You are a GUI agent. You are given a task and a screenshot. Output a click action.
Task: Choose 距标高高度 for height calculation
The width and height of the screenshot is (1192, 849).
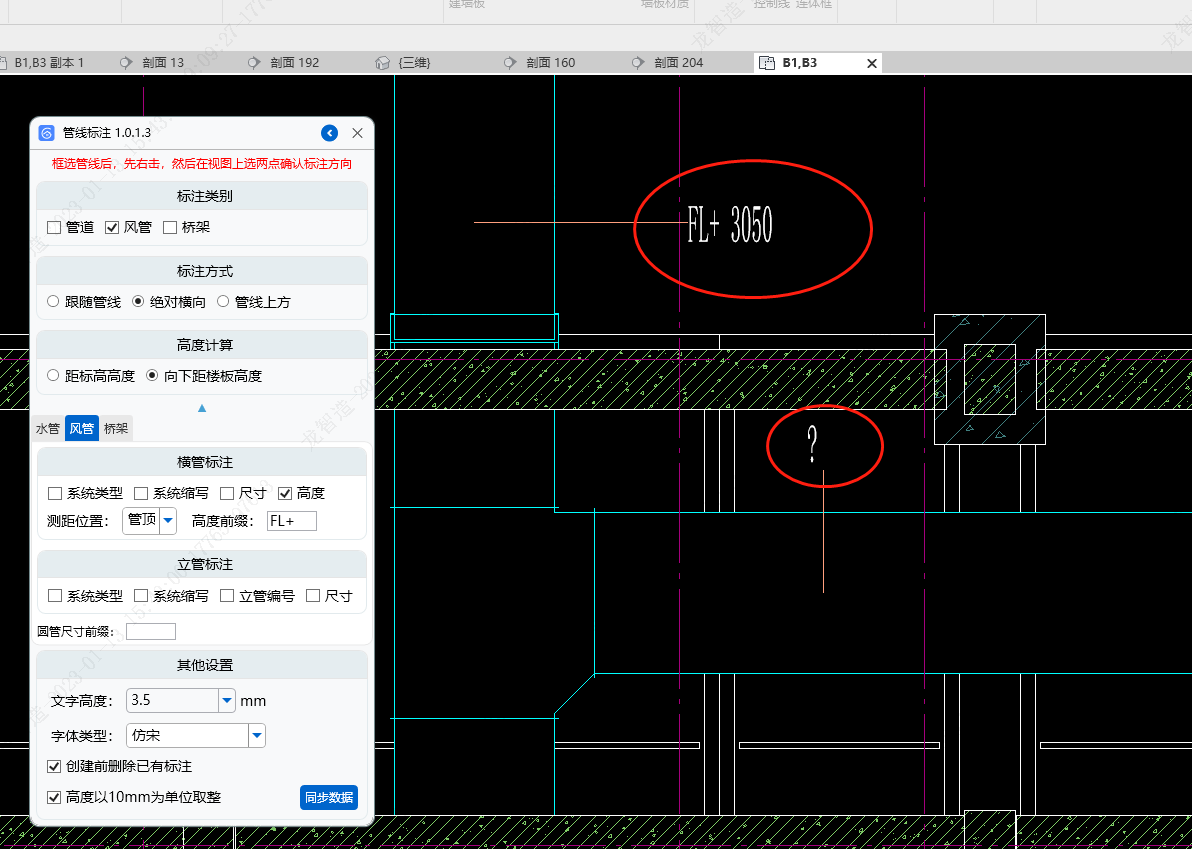point(54,376)
